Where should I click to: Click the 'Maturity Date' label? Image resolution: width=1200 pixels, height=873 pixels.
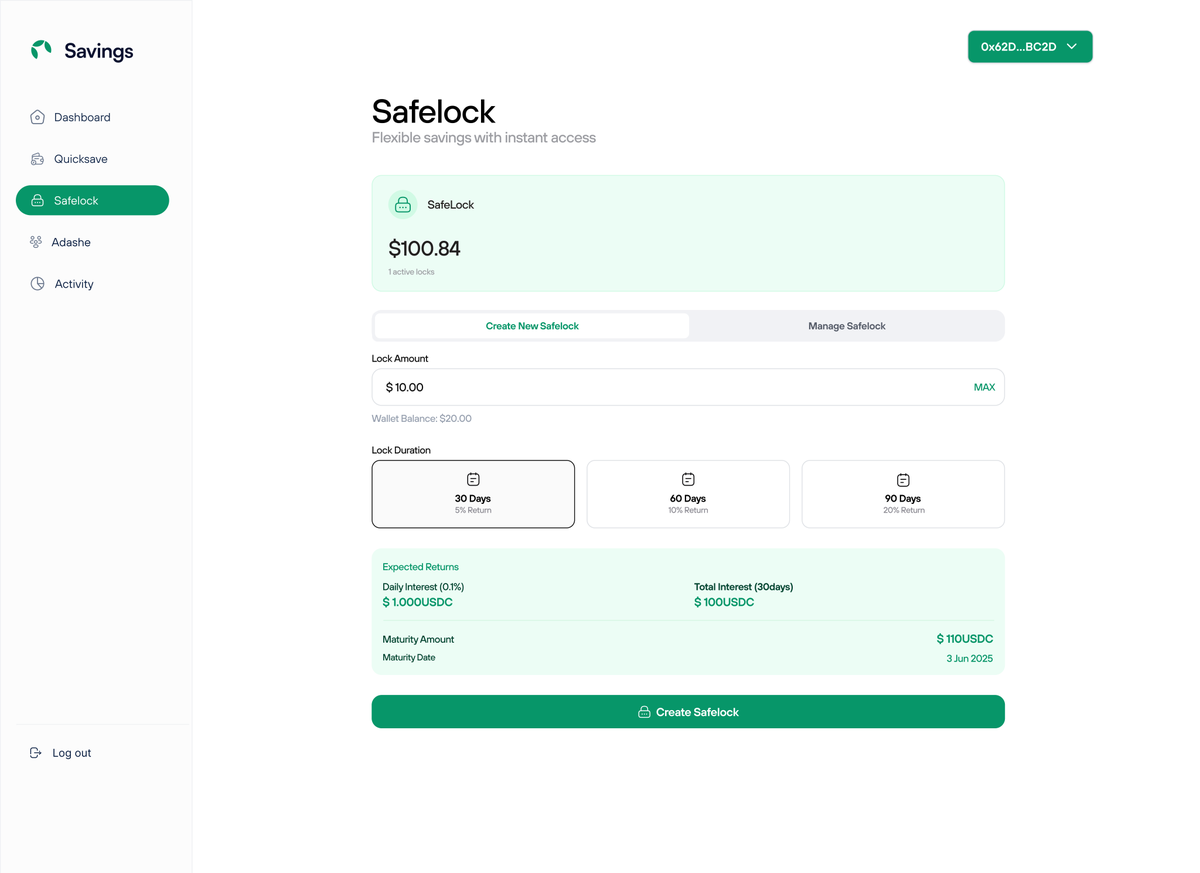(409, 658)
